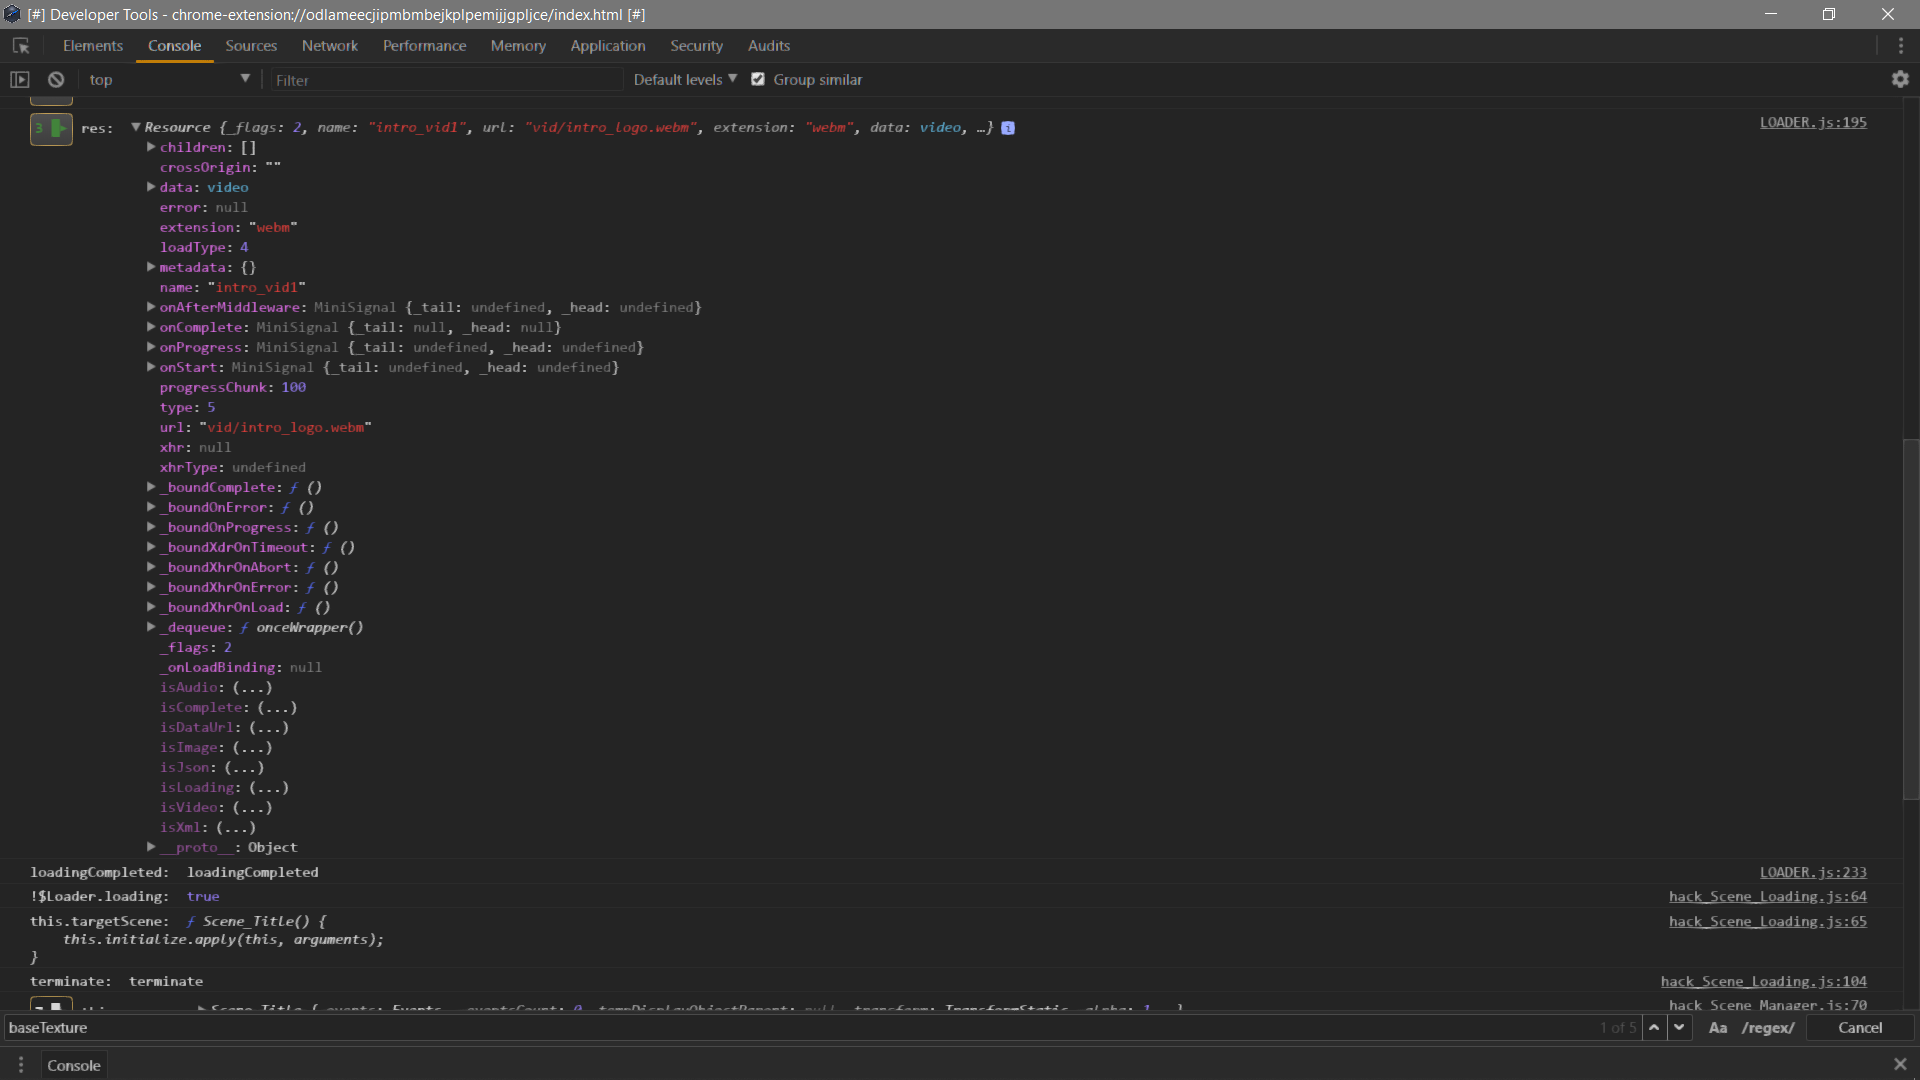Clear the console output
Viewport: 1920px width, 1080px height.
(55, 79)
